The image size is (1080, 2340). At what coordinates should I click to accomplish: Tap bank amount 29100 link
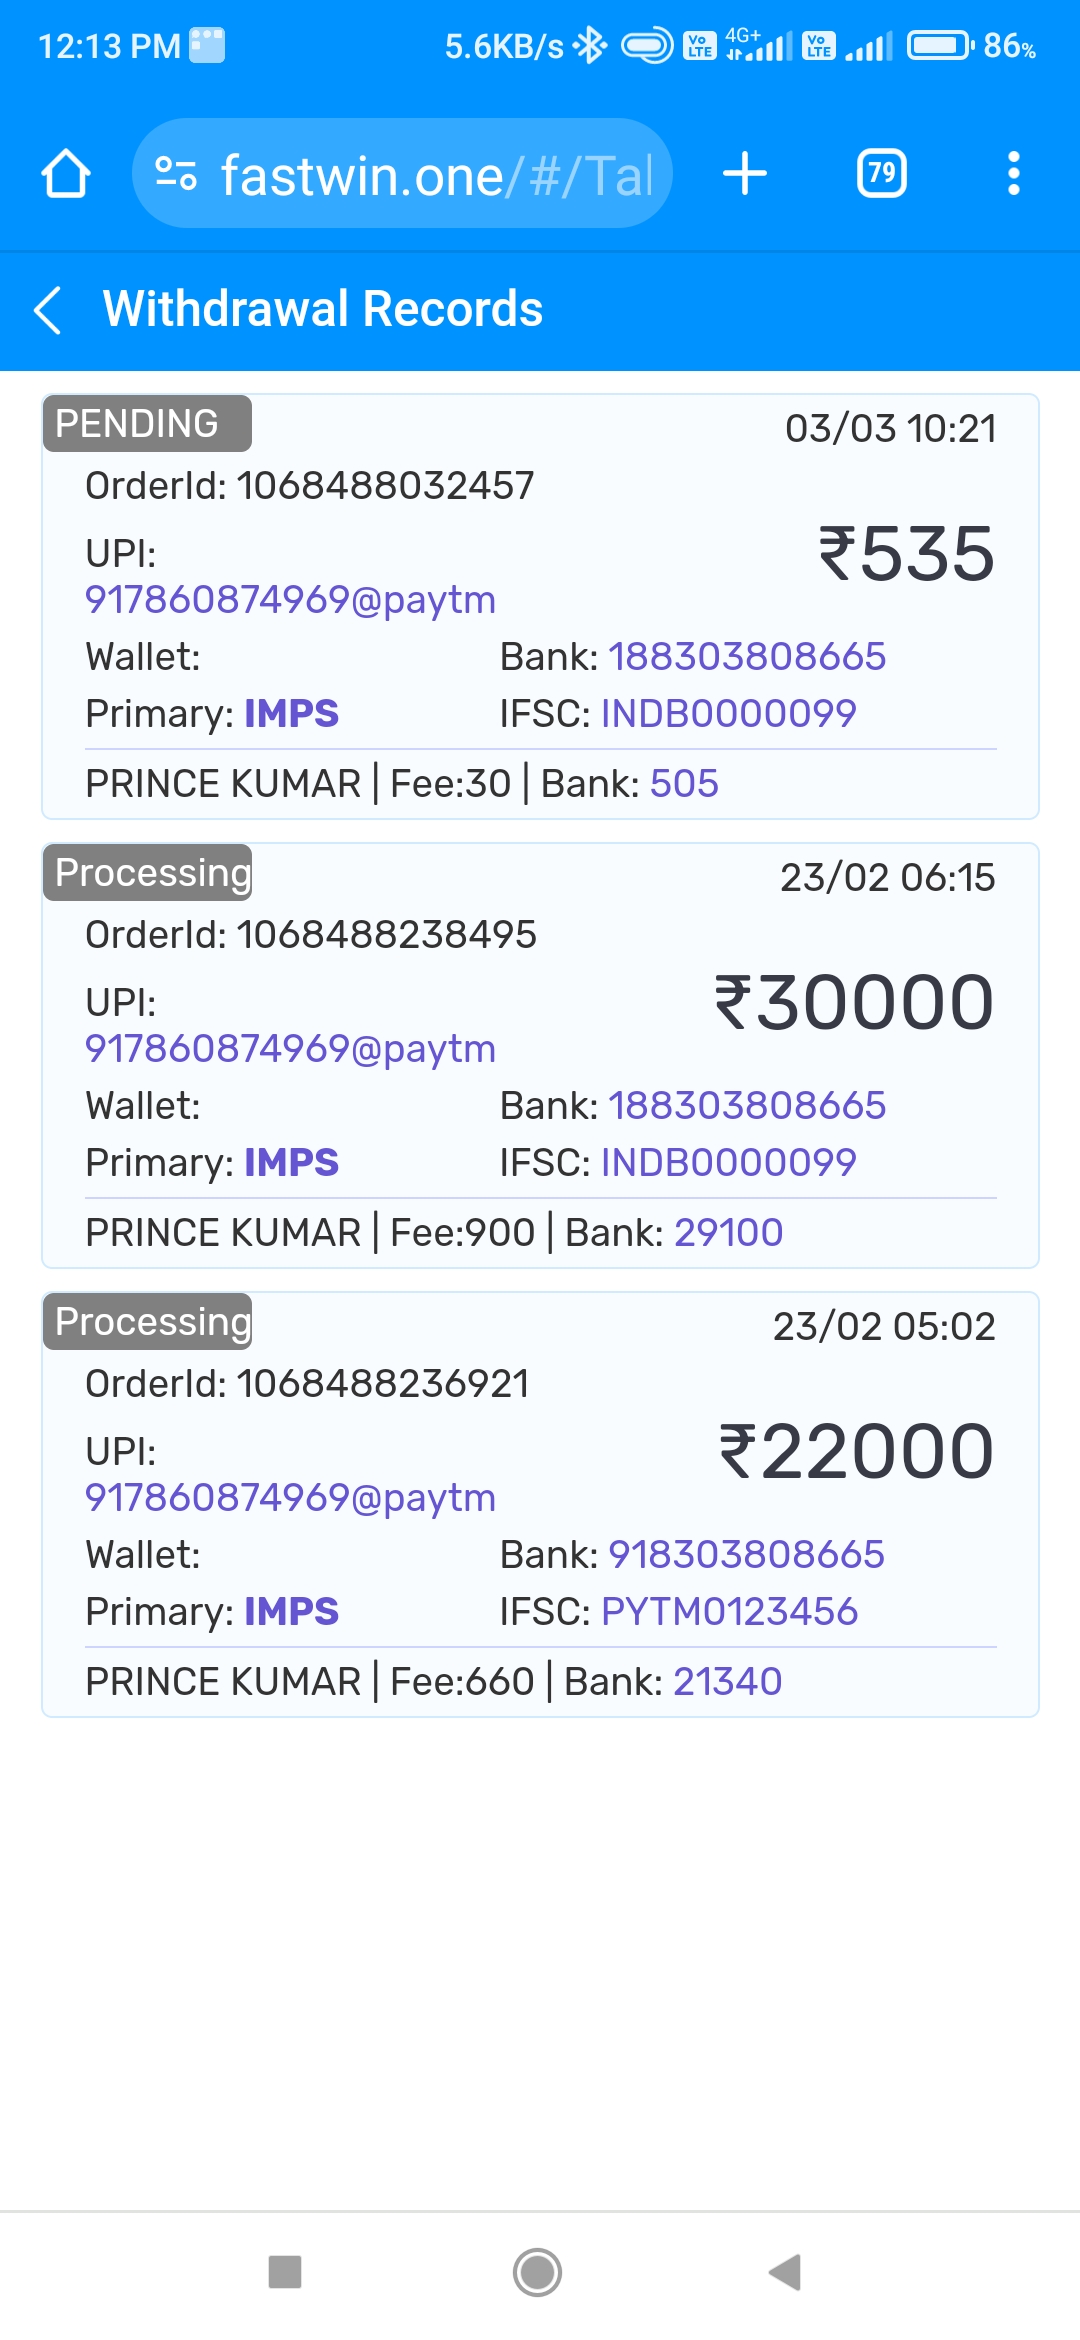tap(728, 1233)
